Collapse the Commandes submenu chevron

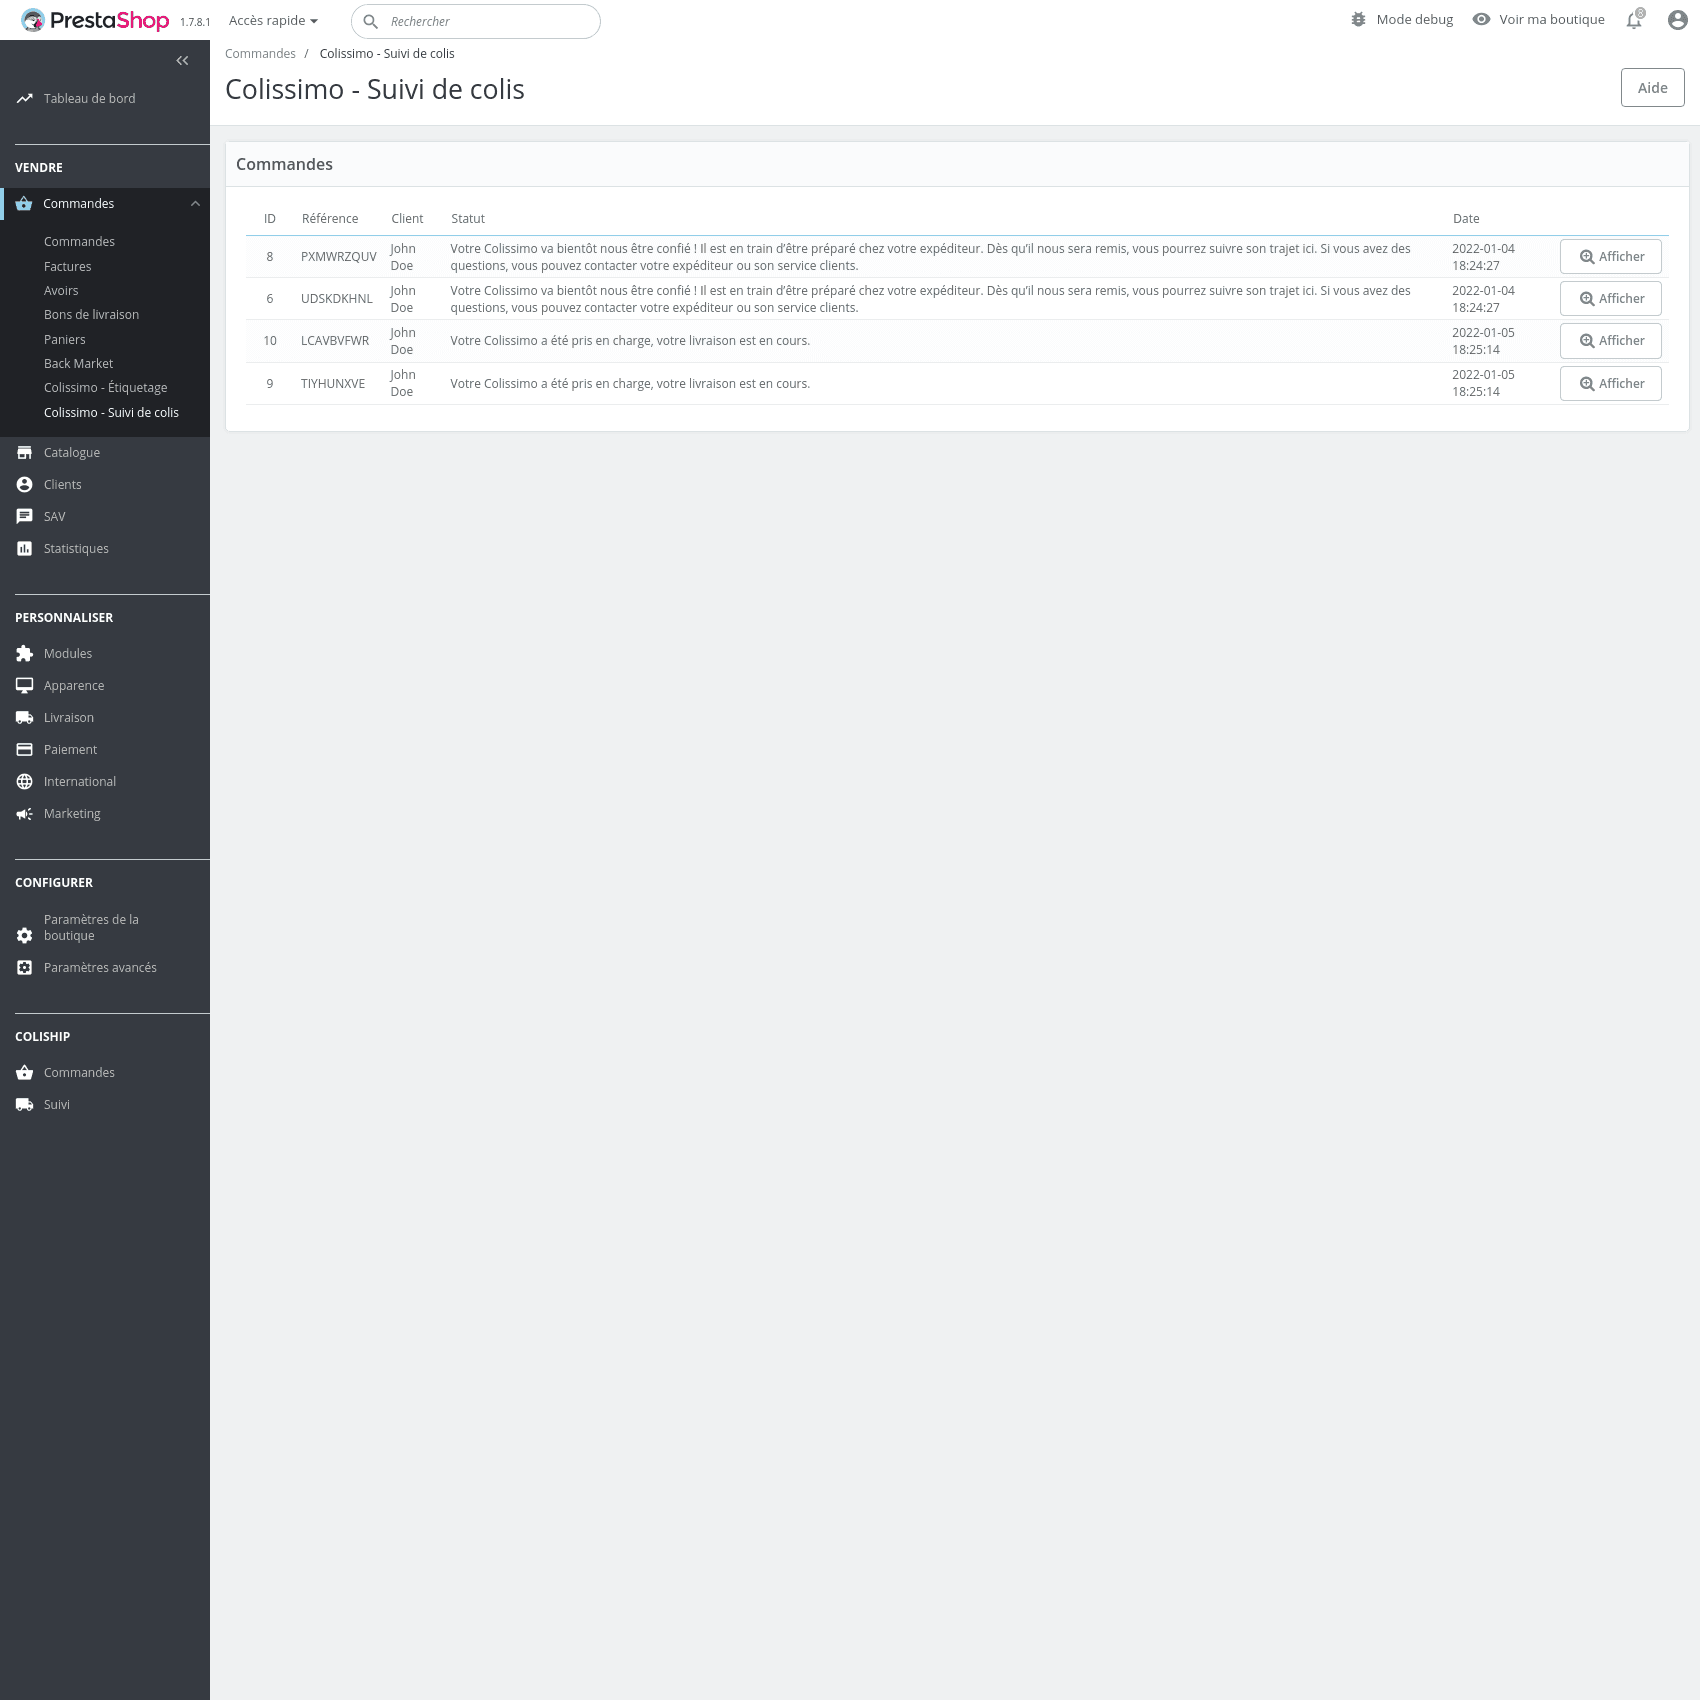coord(195,204)
